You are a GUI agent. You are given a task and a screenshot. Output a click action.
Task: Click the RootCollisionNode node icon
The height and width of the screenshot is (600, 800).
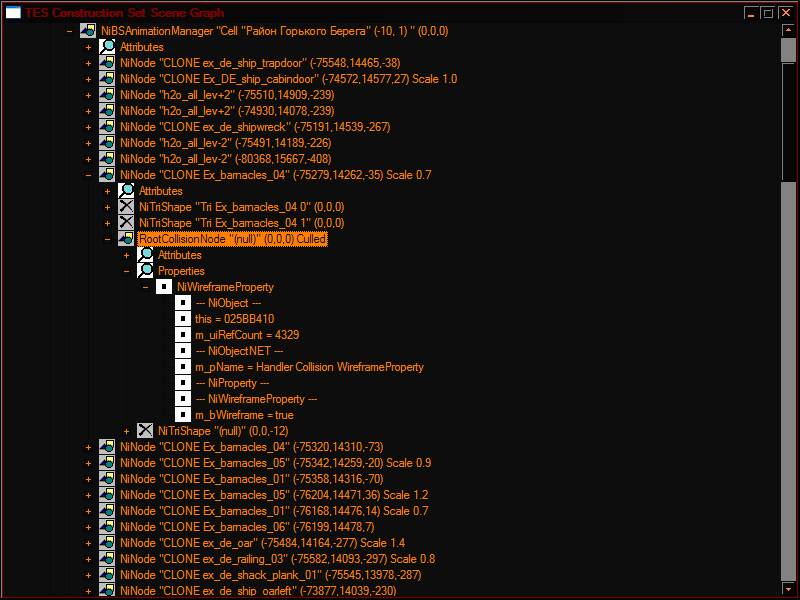pos(126,239)
